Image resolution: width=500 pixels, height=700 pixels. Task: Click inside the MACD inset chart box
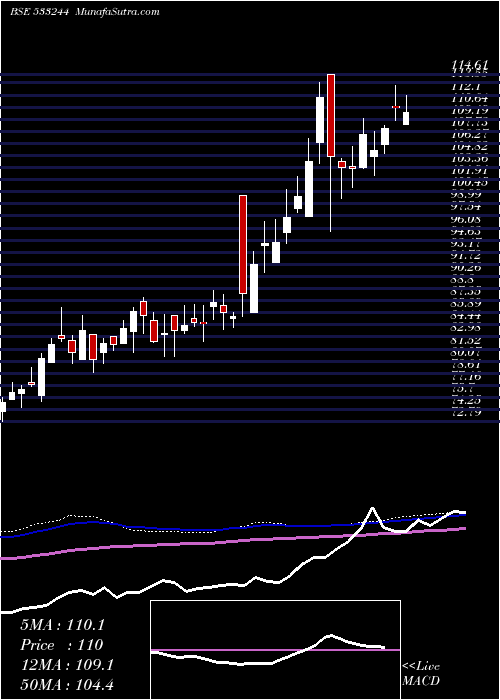tap(275, 650)
